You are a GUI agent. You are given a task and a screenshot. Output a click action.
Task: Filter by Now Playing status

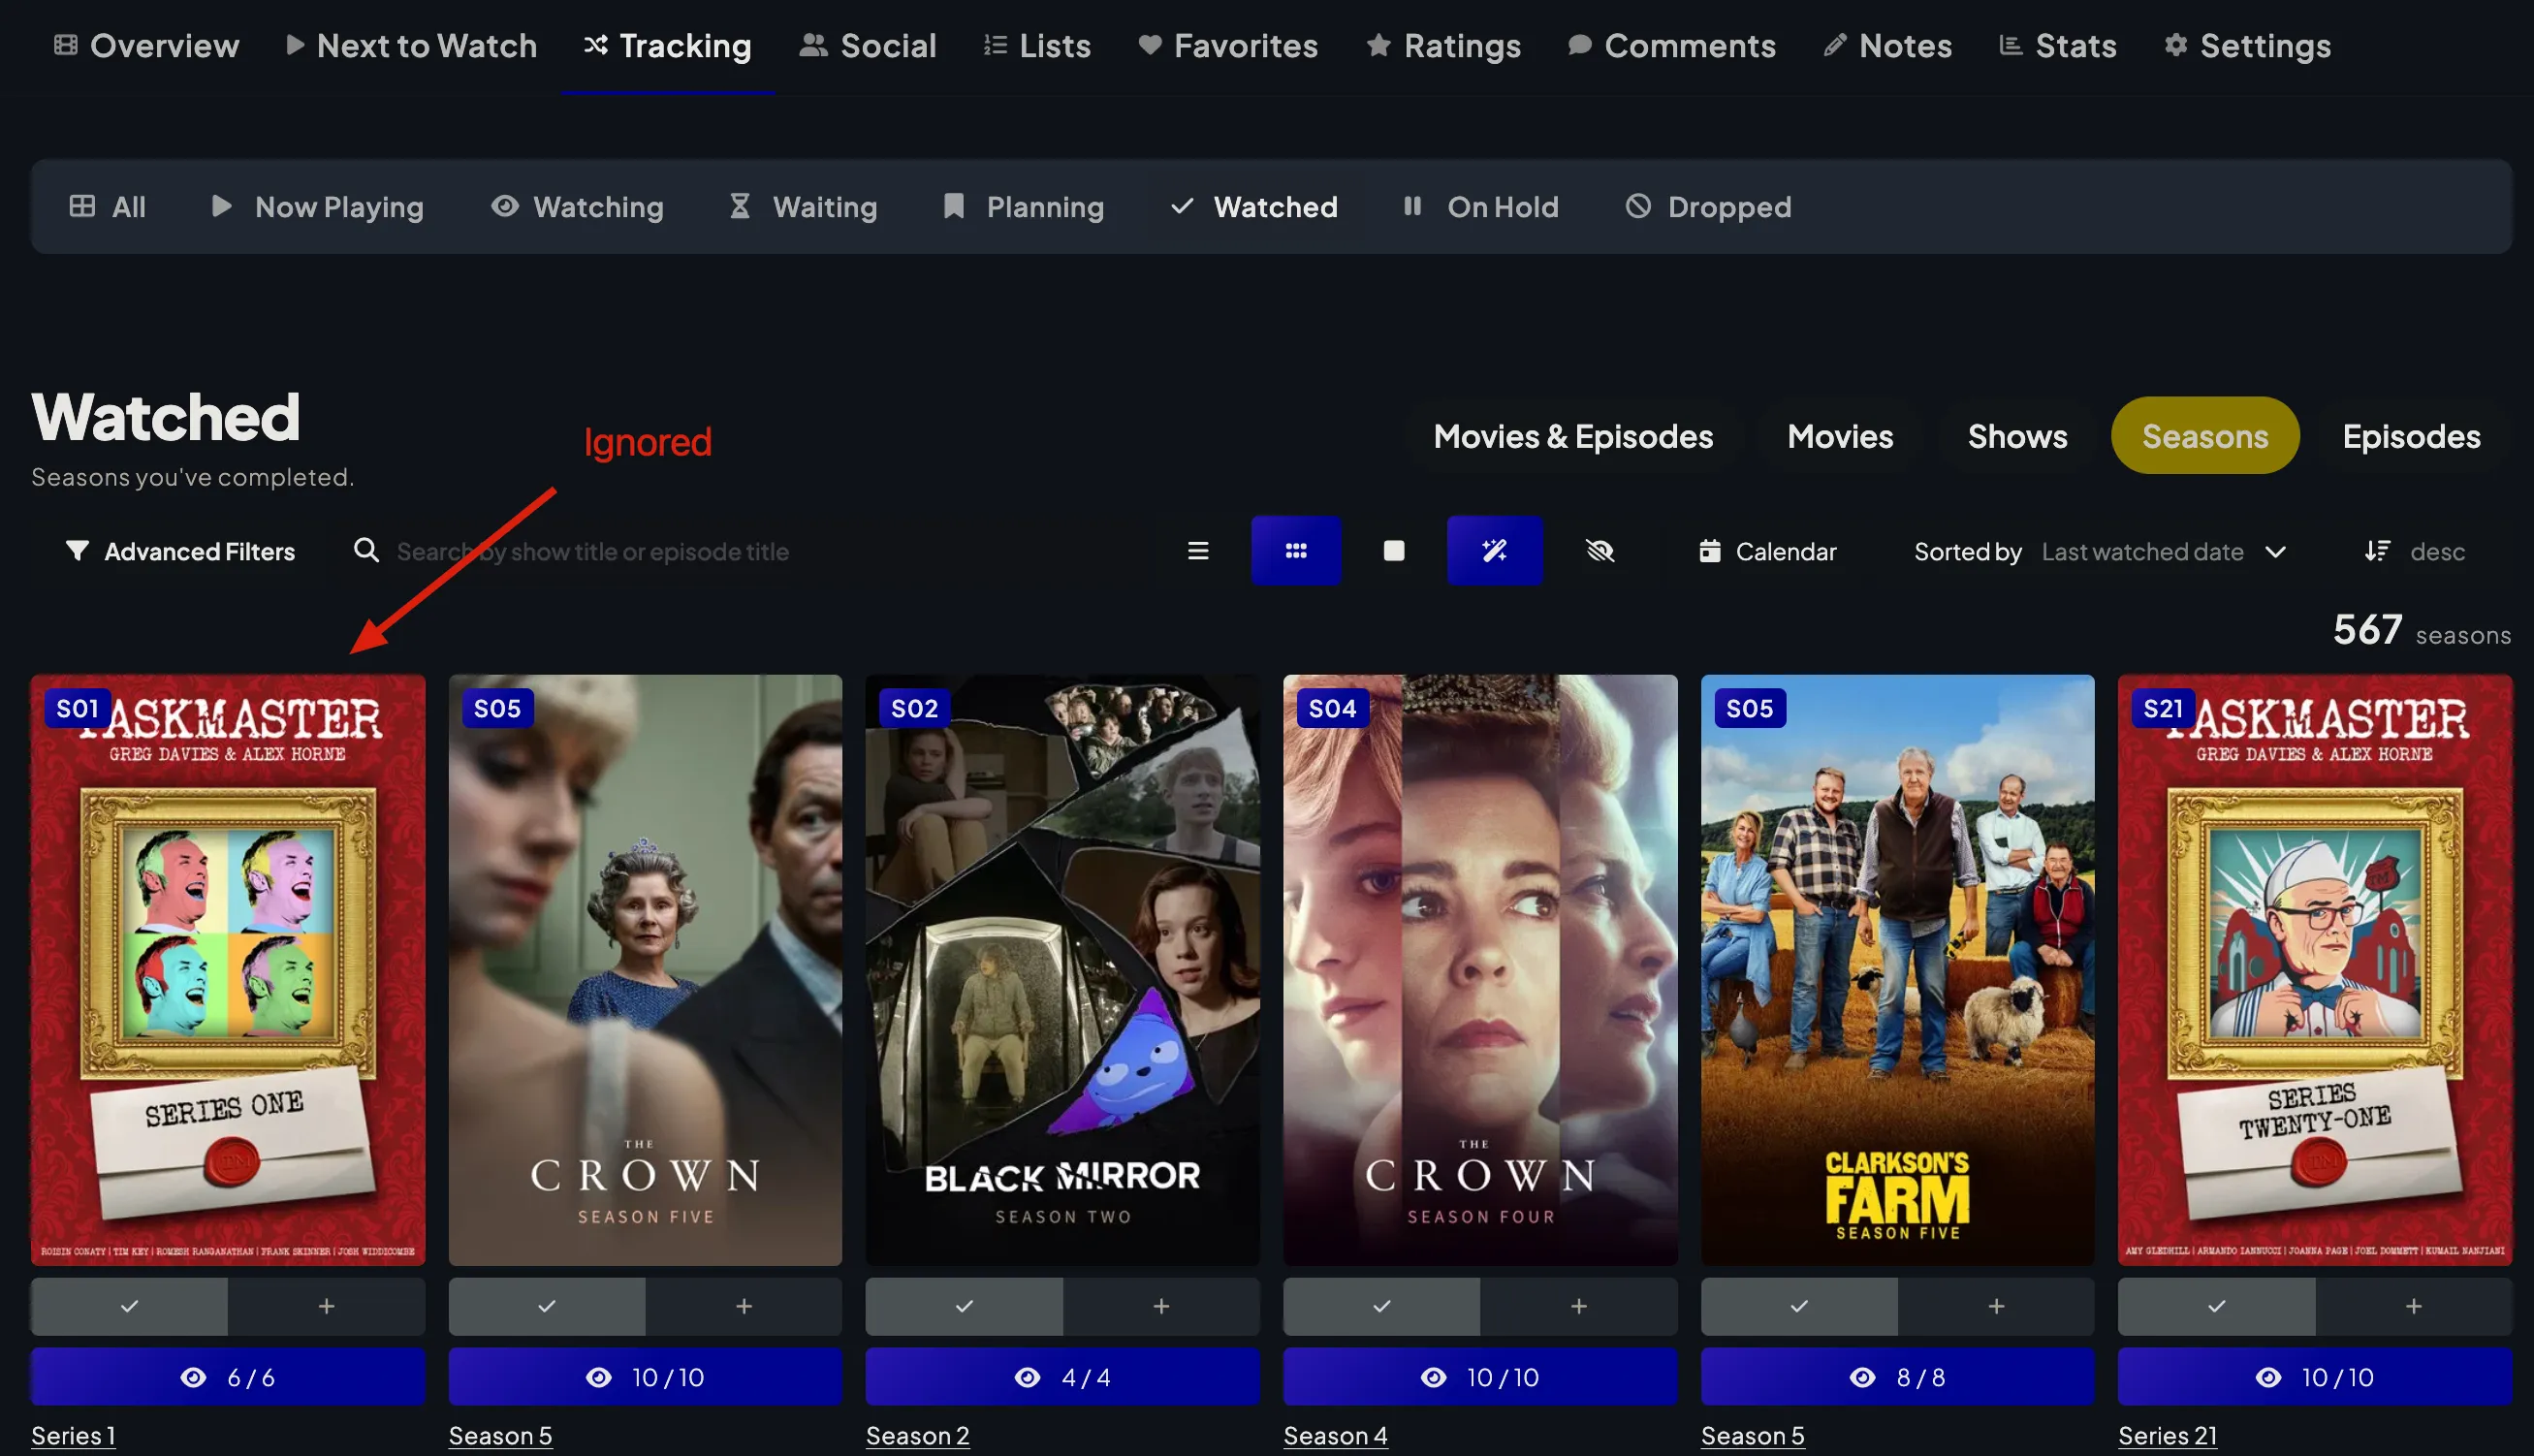(318, 207)
